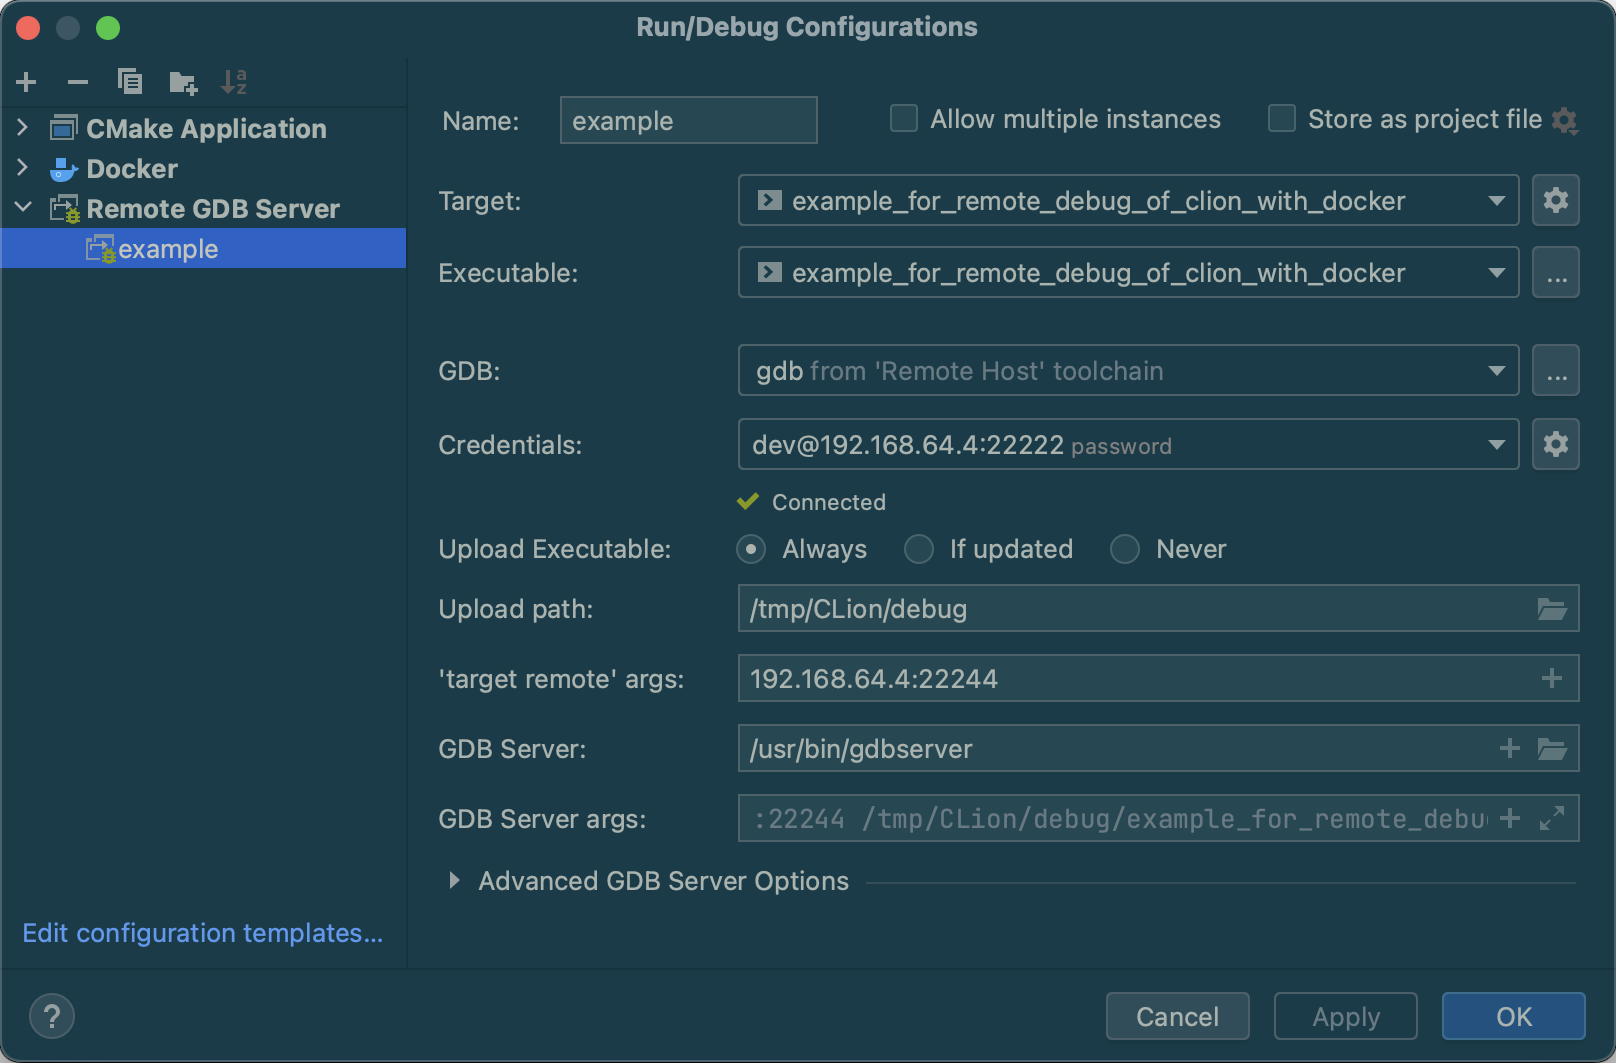Open the help question mark button
1616x1063 pixels.
click(52, 1017)
